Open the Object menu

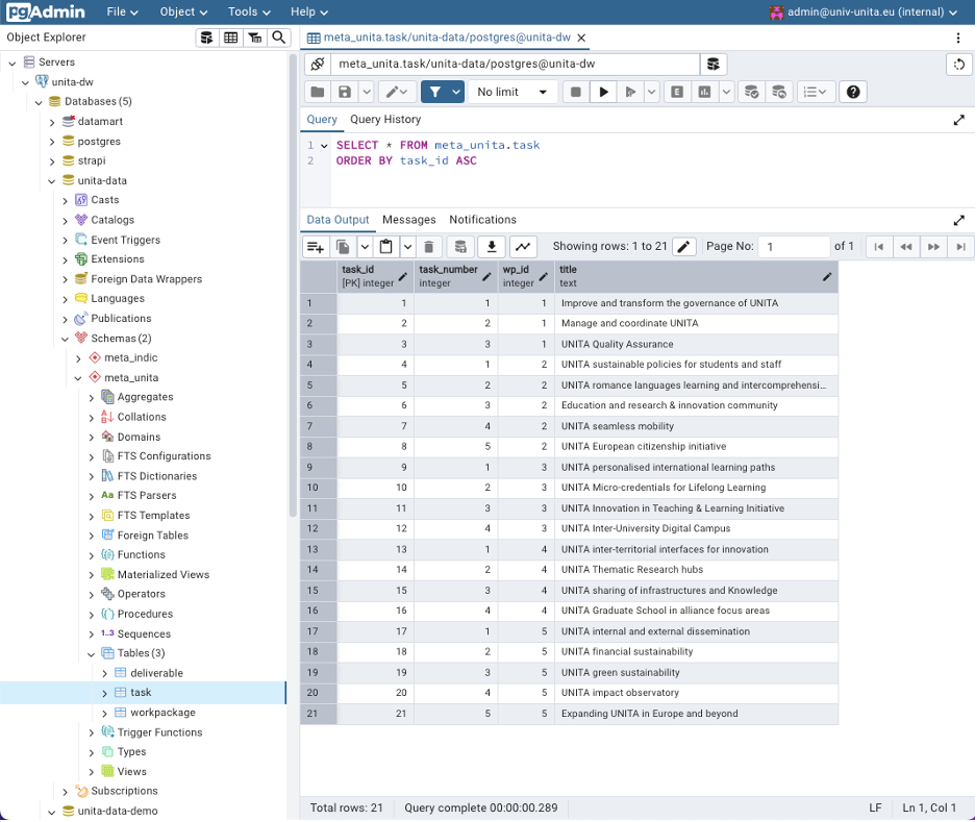183,12
